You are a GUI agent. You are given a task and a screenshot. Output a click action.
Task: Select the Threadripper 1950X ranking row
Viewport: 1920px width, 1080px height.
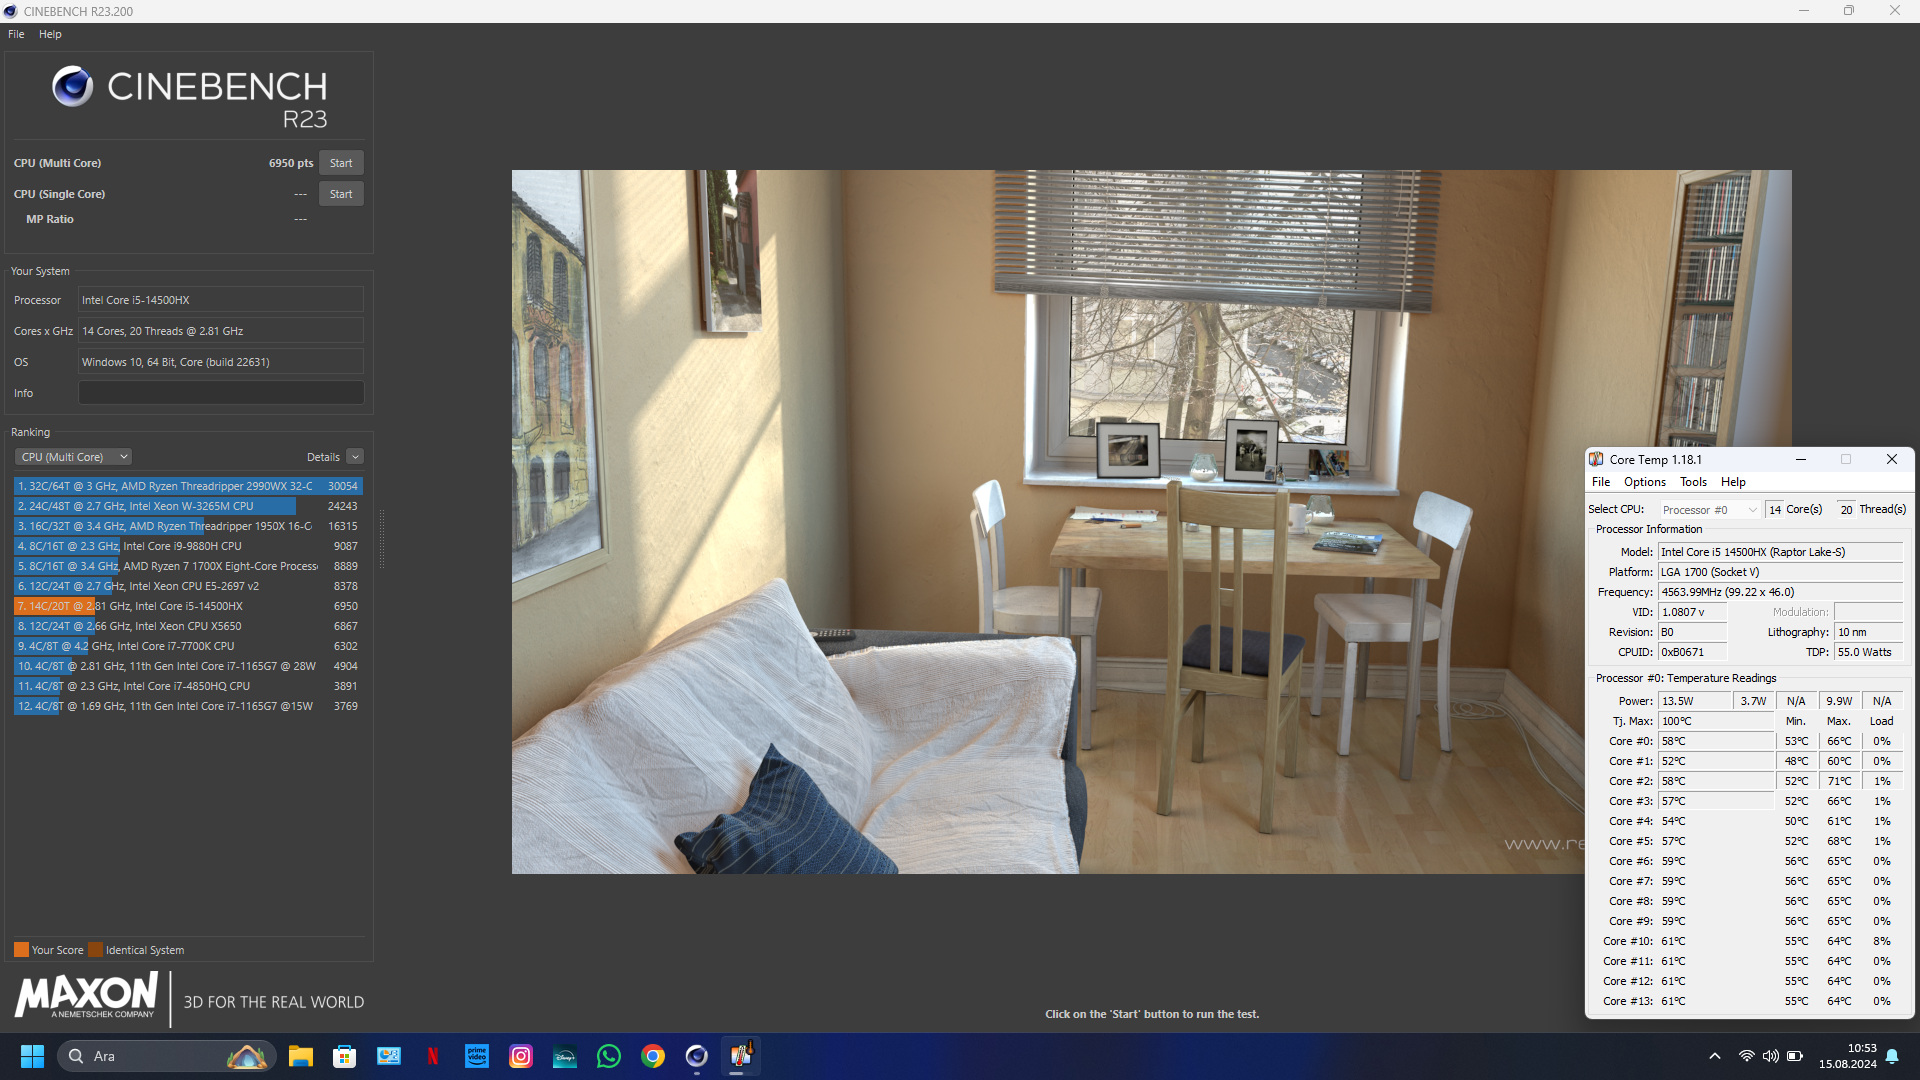(188, 526)
